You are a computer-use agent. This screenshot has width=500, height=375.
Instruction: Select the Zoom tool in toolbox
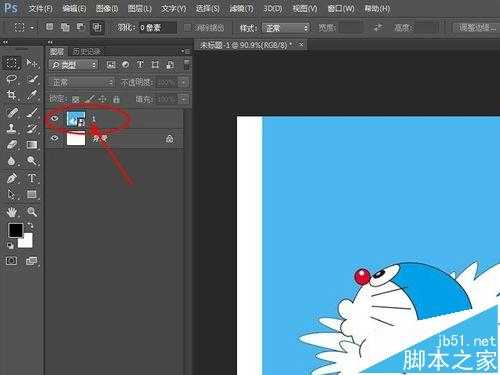pos(32,212)
